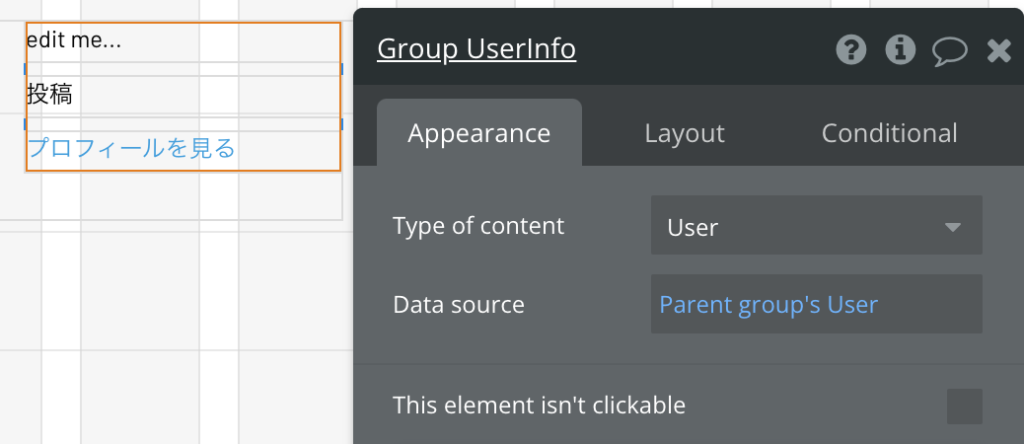This screenshot has width=1024, height=444.
Task: Open the question mark help icon
Action: pyautogui.click(x=851, y=50)
